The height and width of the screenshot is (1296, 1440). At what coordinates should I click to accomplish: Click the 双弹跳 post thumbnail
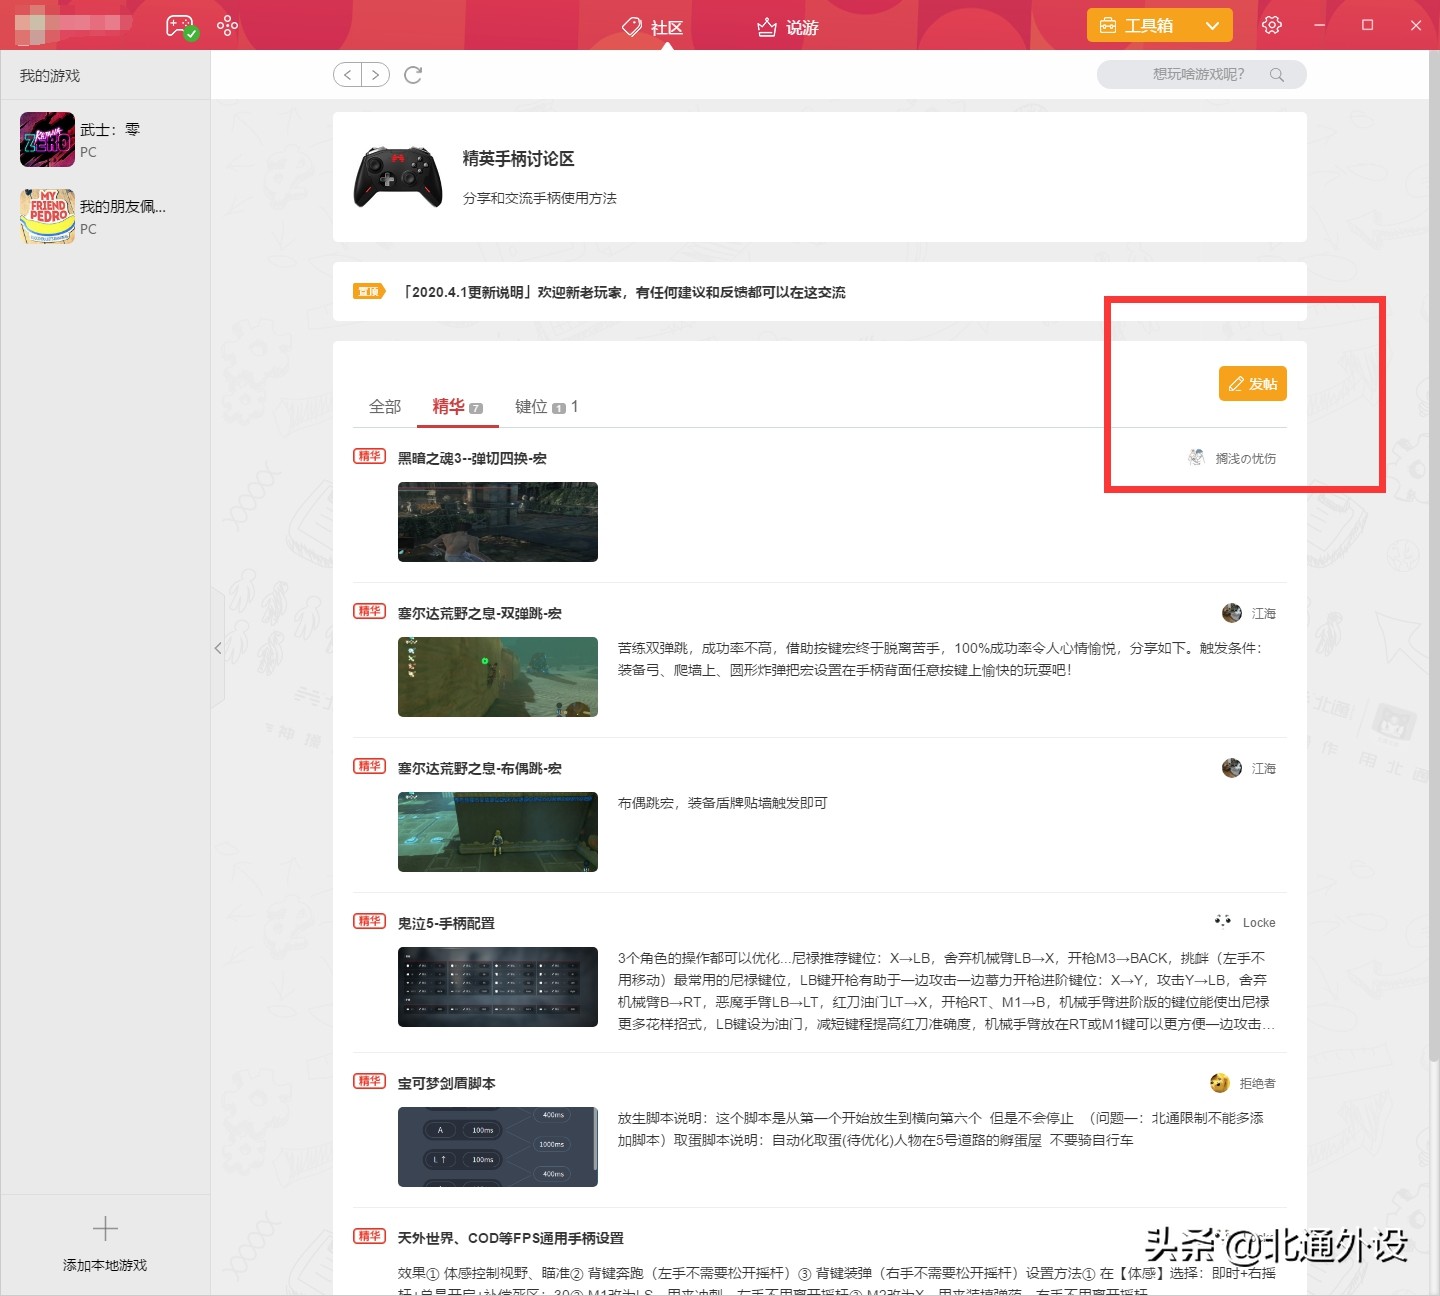498,677
